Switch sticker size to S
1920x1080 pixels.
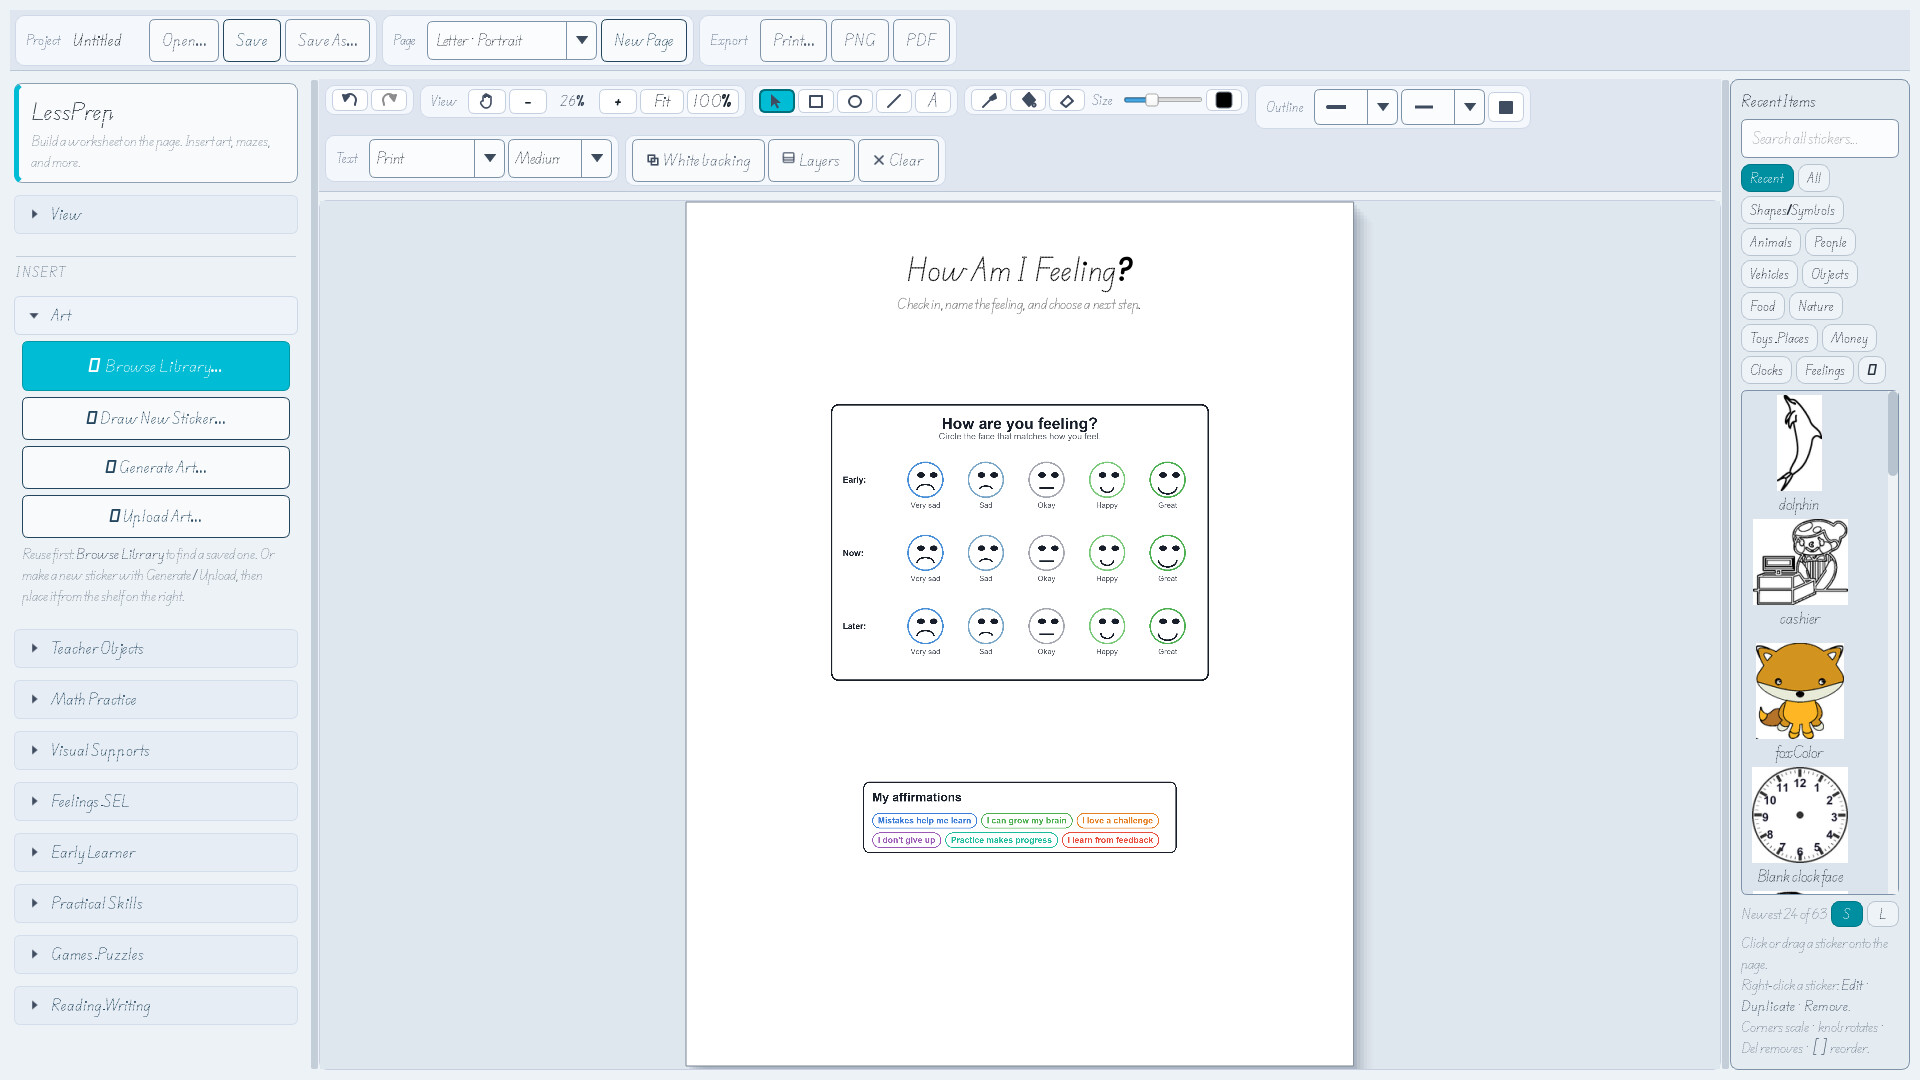click(x=1846, y=914)
